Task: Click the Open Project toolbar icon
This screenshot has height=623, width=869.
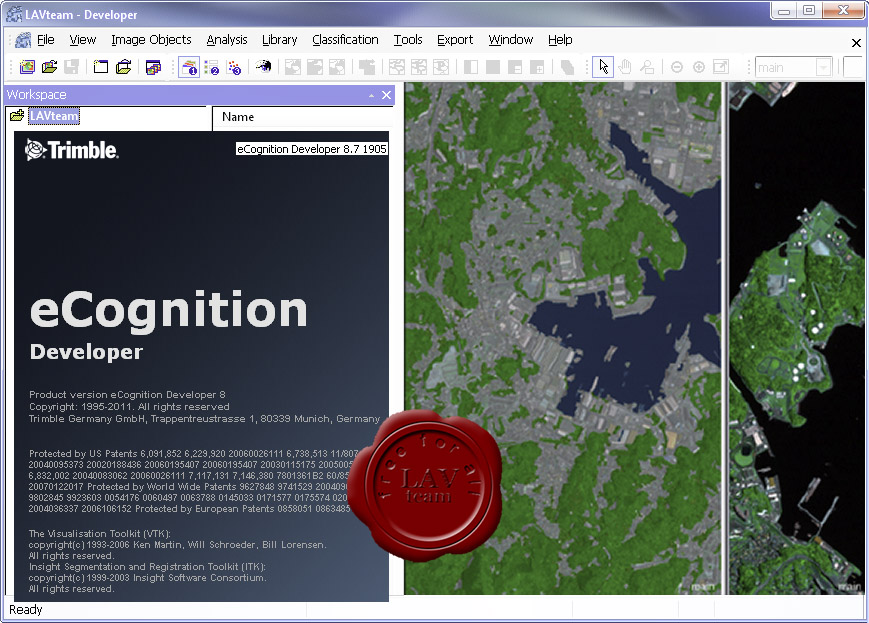Action: pyautogui.click(x=49, y=68)
